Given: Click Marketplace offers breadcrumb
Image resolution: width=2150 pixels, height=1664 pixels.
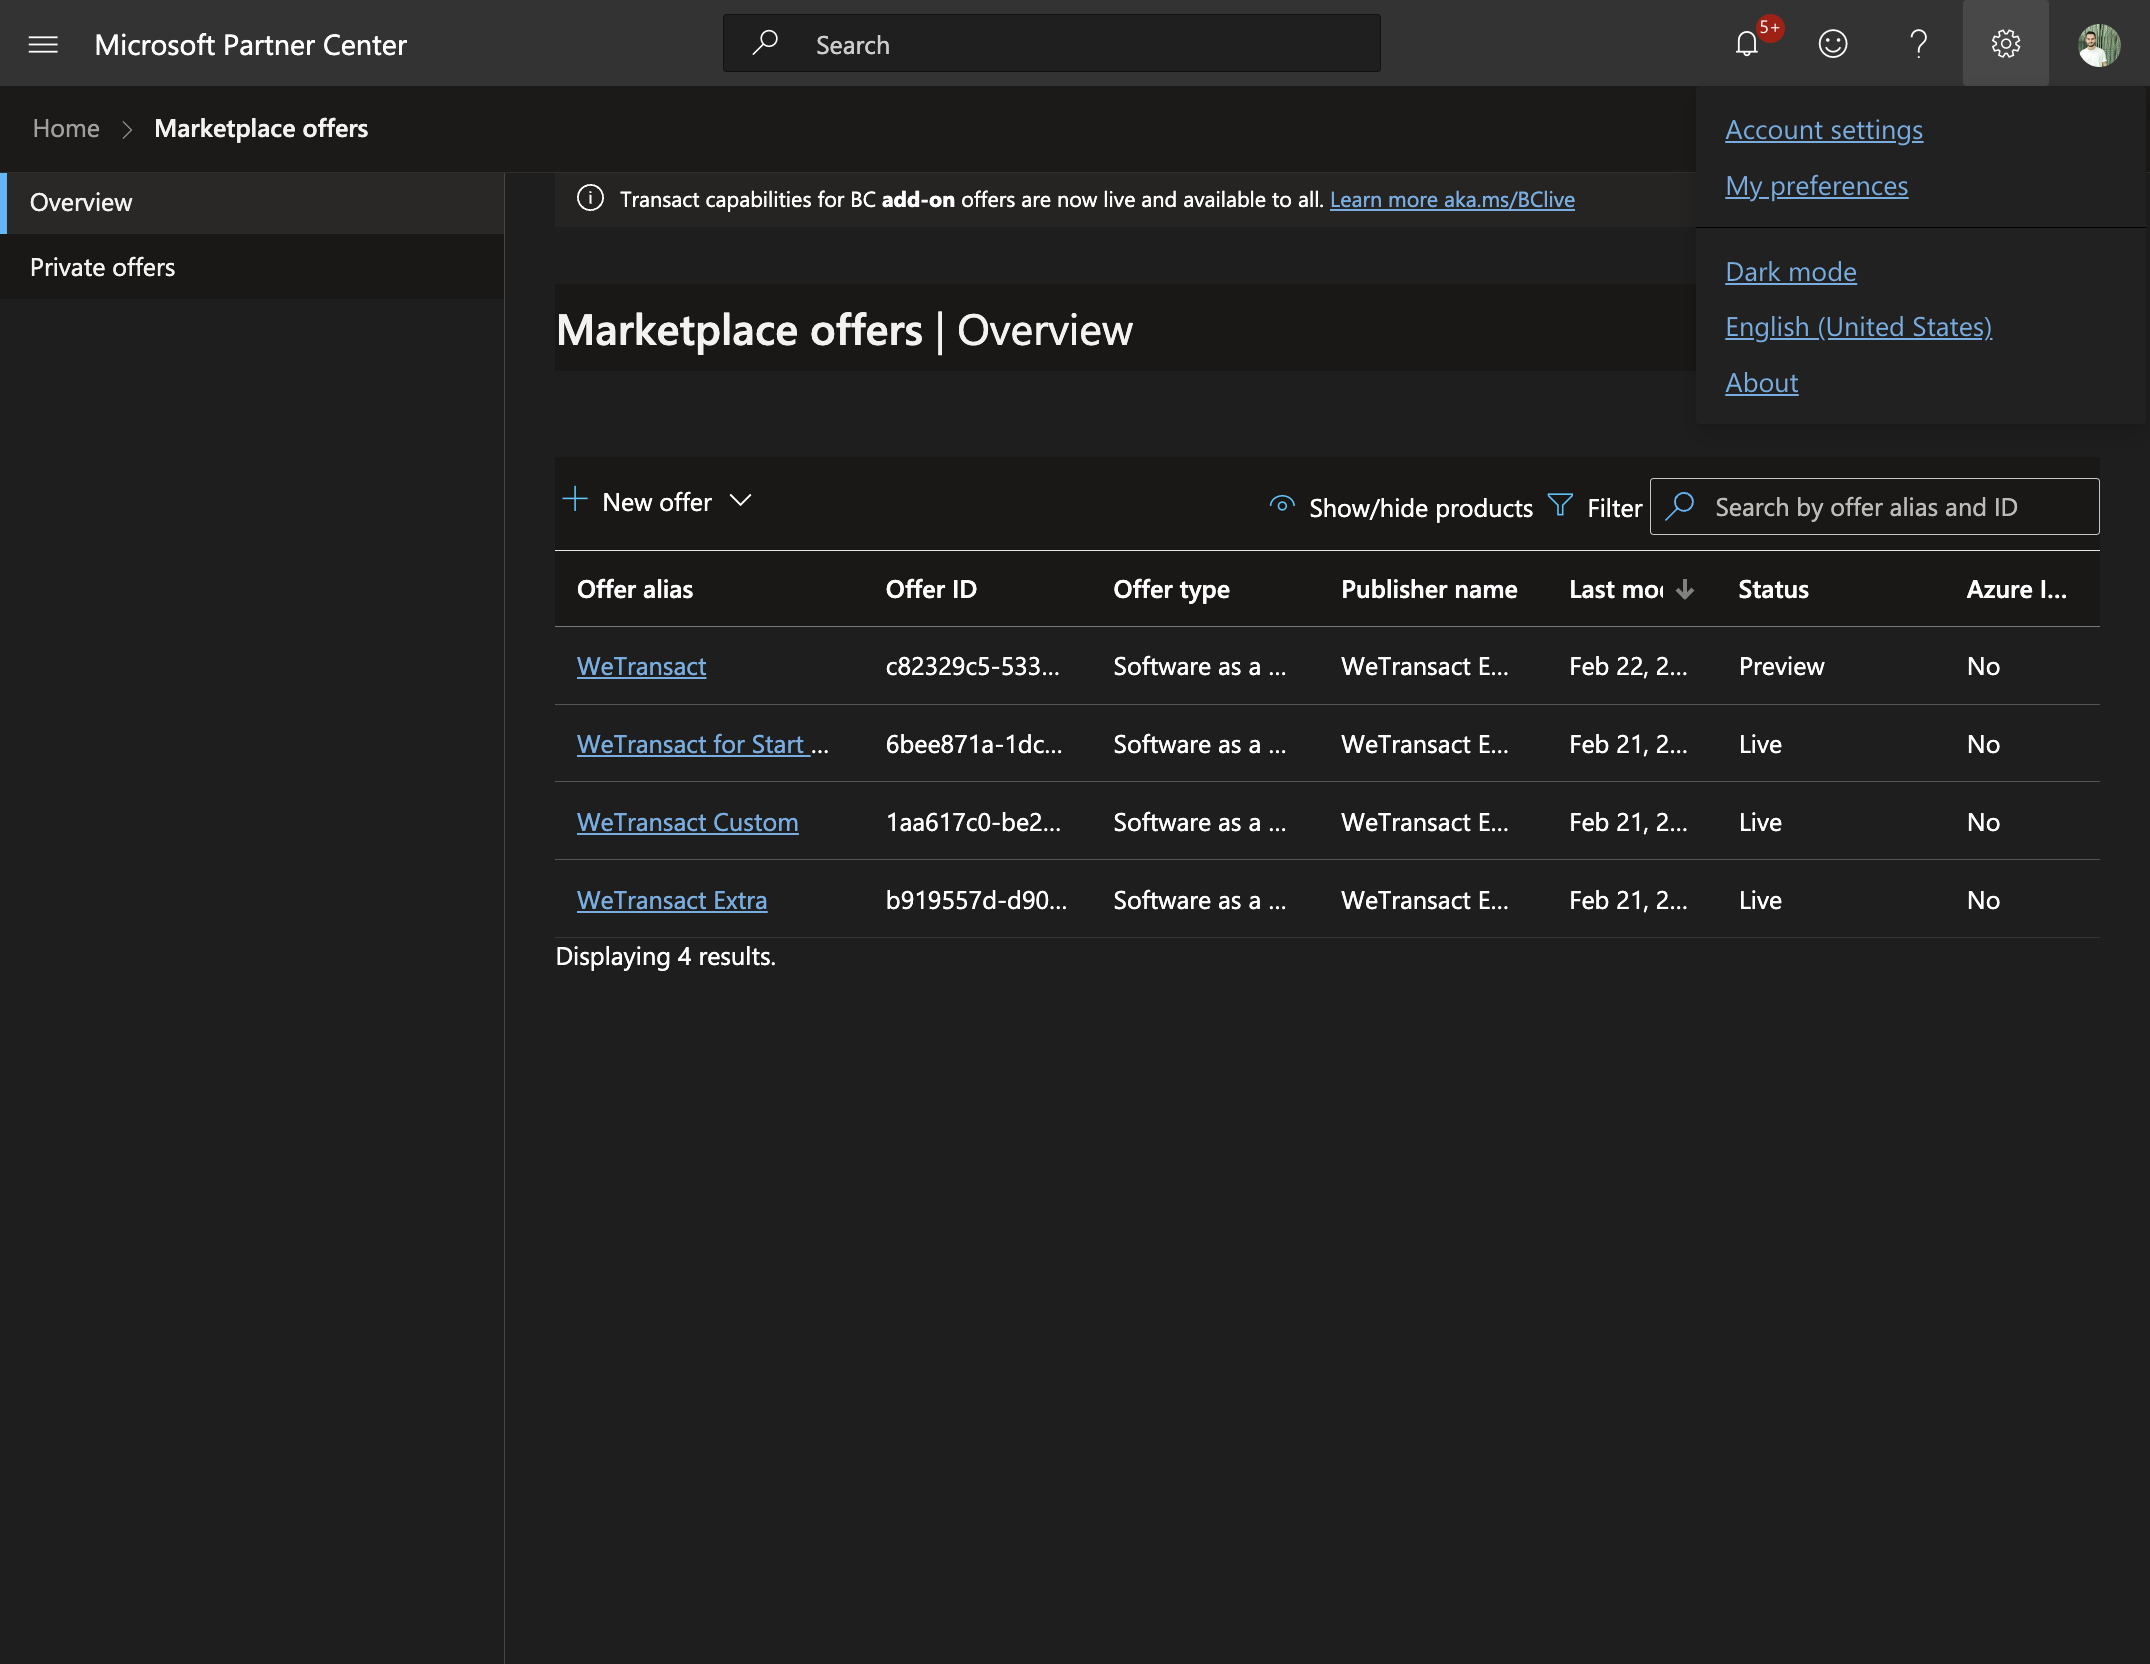Looking at the screenshot, I should [x=261, y=128].
